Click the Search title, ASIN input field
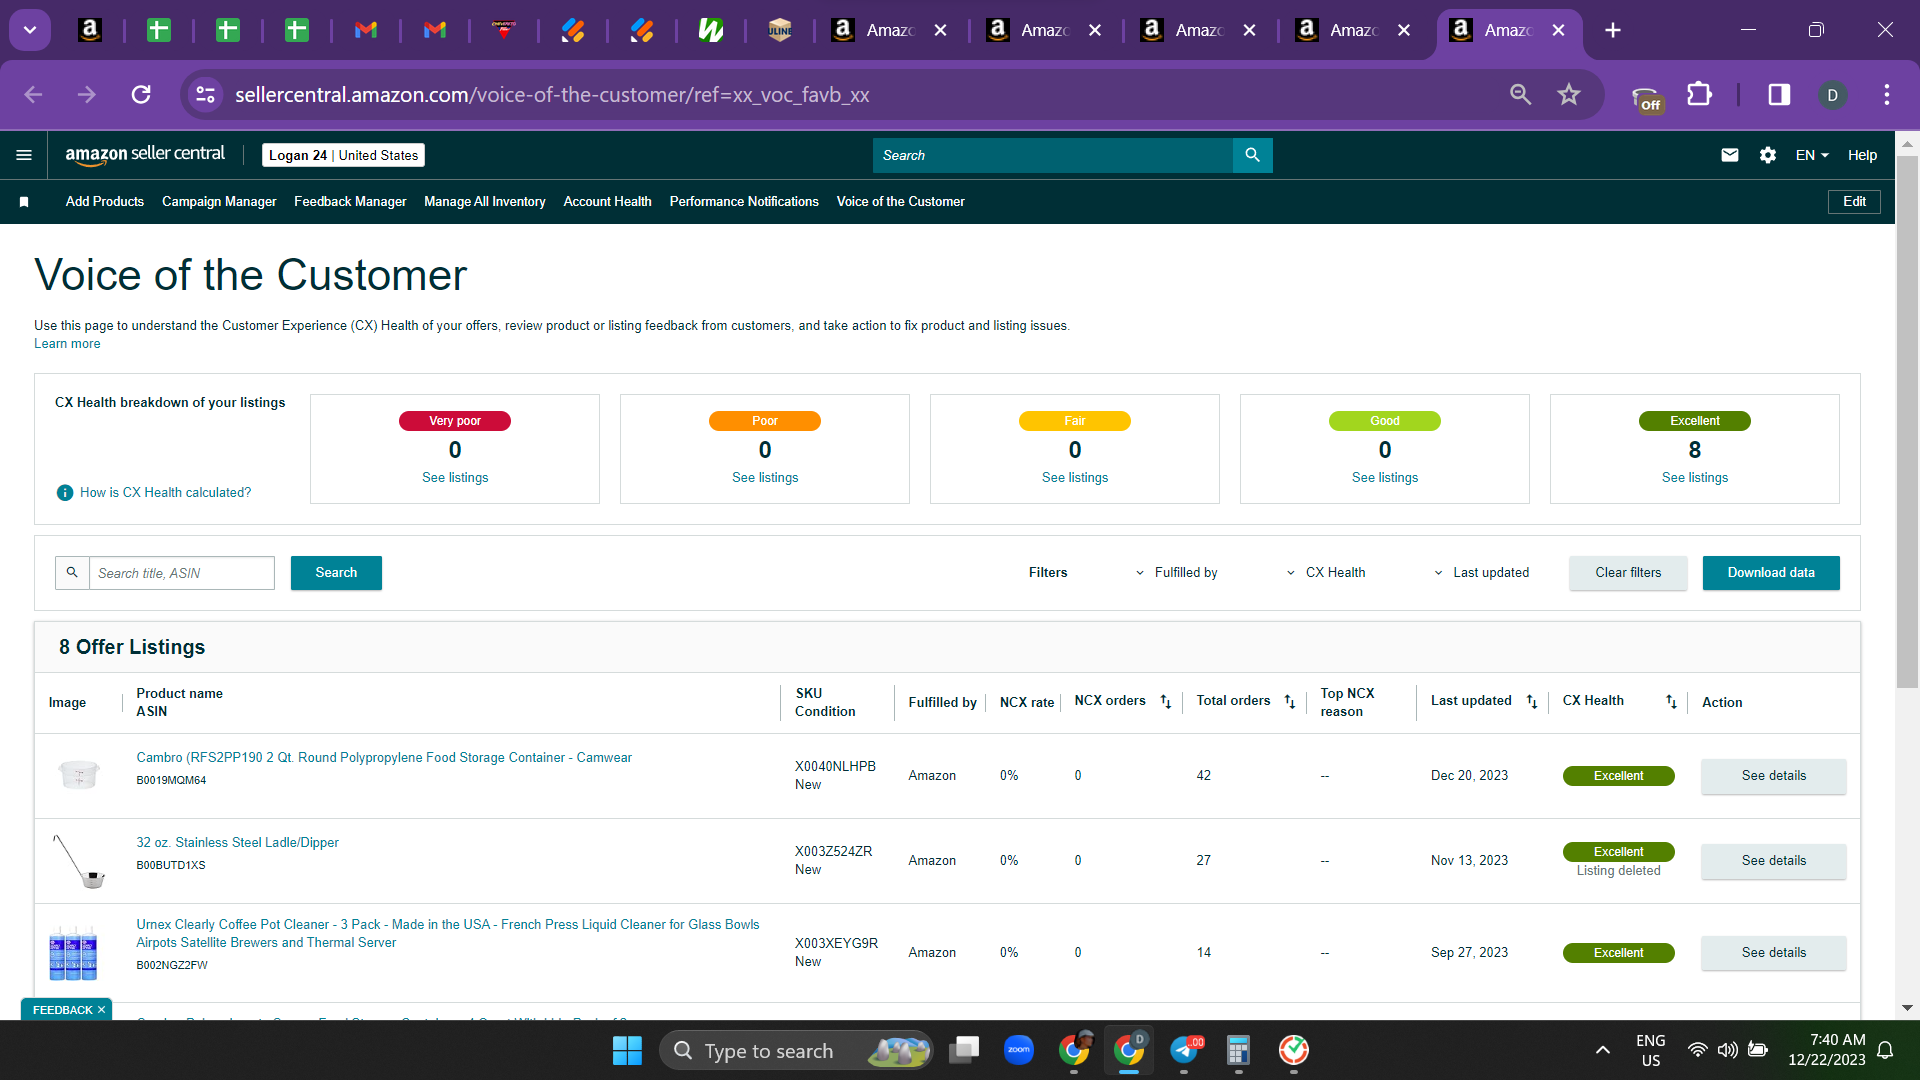Screen dimensions: 1920x1080 pyautogui.click(x=182, y=573)
